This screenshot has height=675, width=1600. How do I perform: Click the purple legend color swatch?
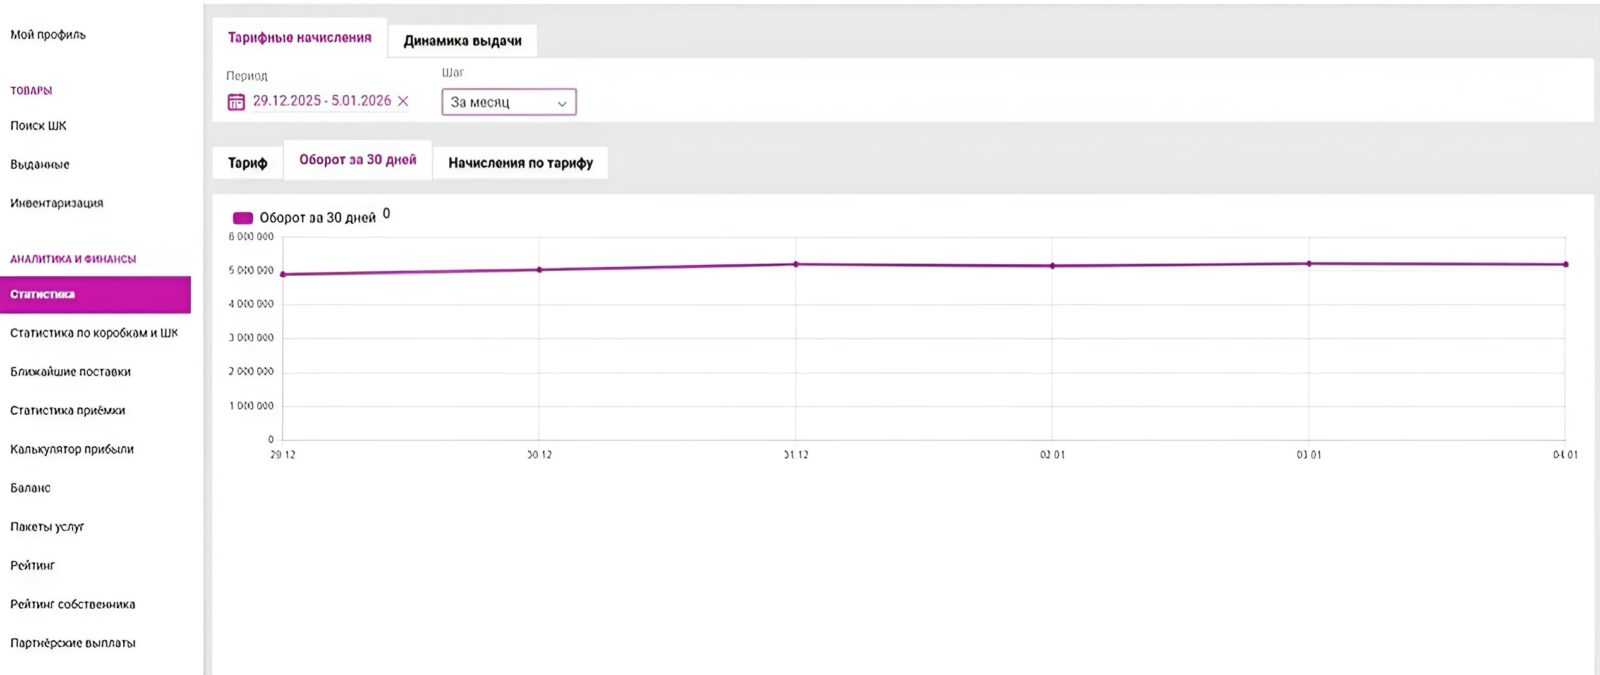[242, 218]
